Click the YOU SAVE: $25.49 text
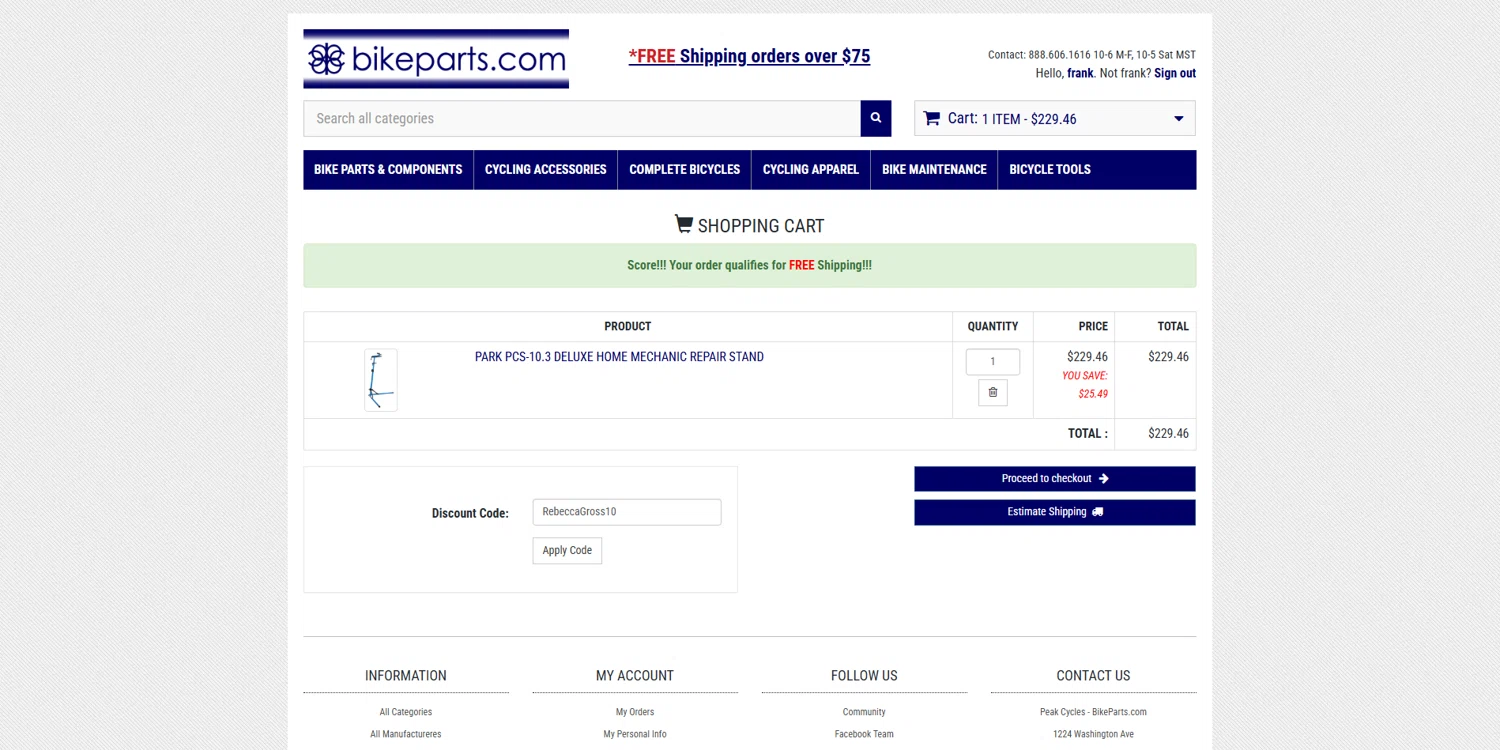The image size is (1500, 750). pos(1085,385)
